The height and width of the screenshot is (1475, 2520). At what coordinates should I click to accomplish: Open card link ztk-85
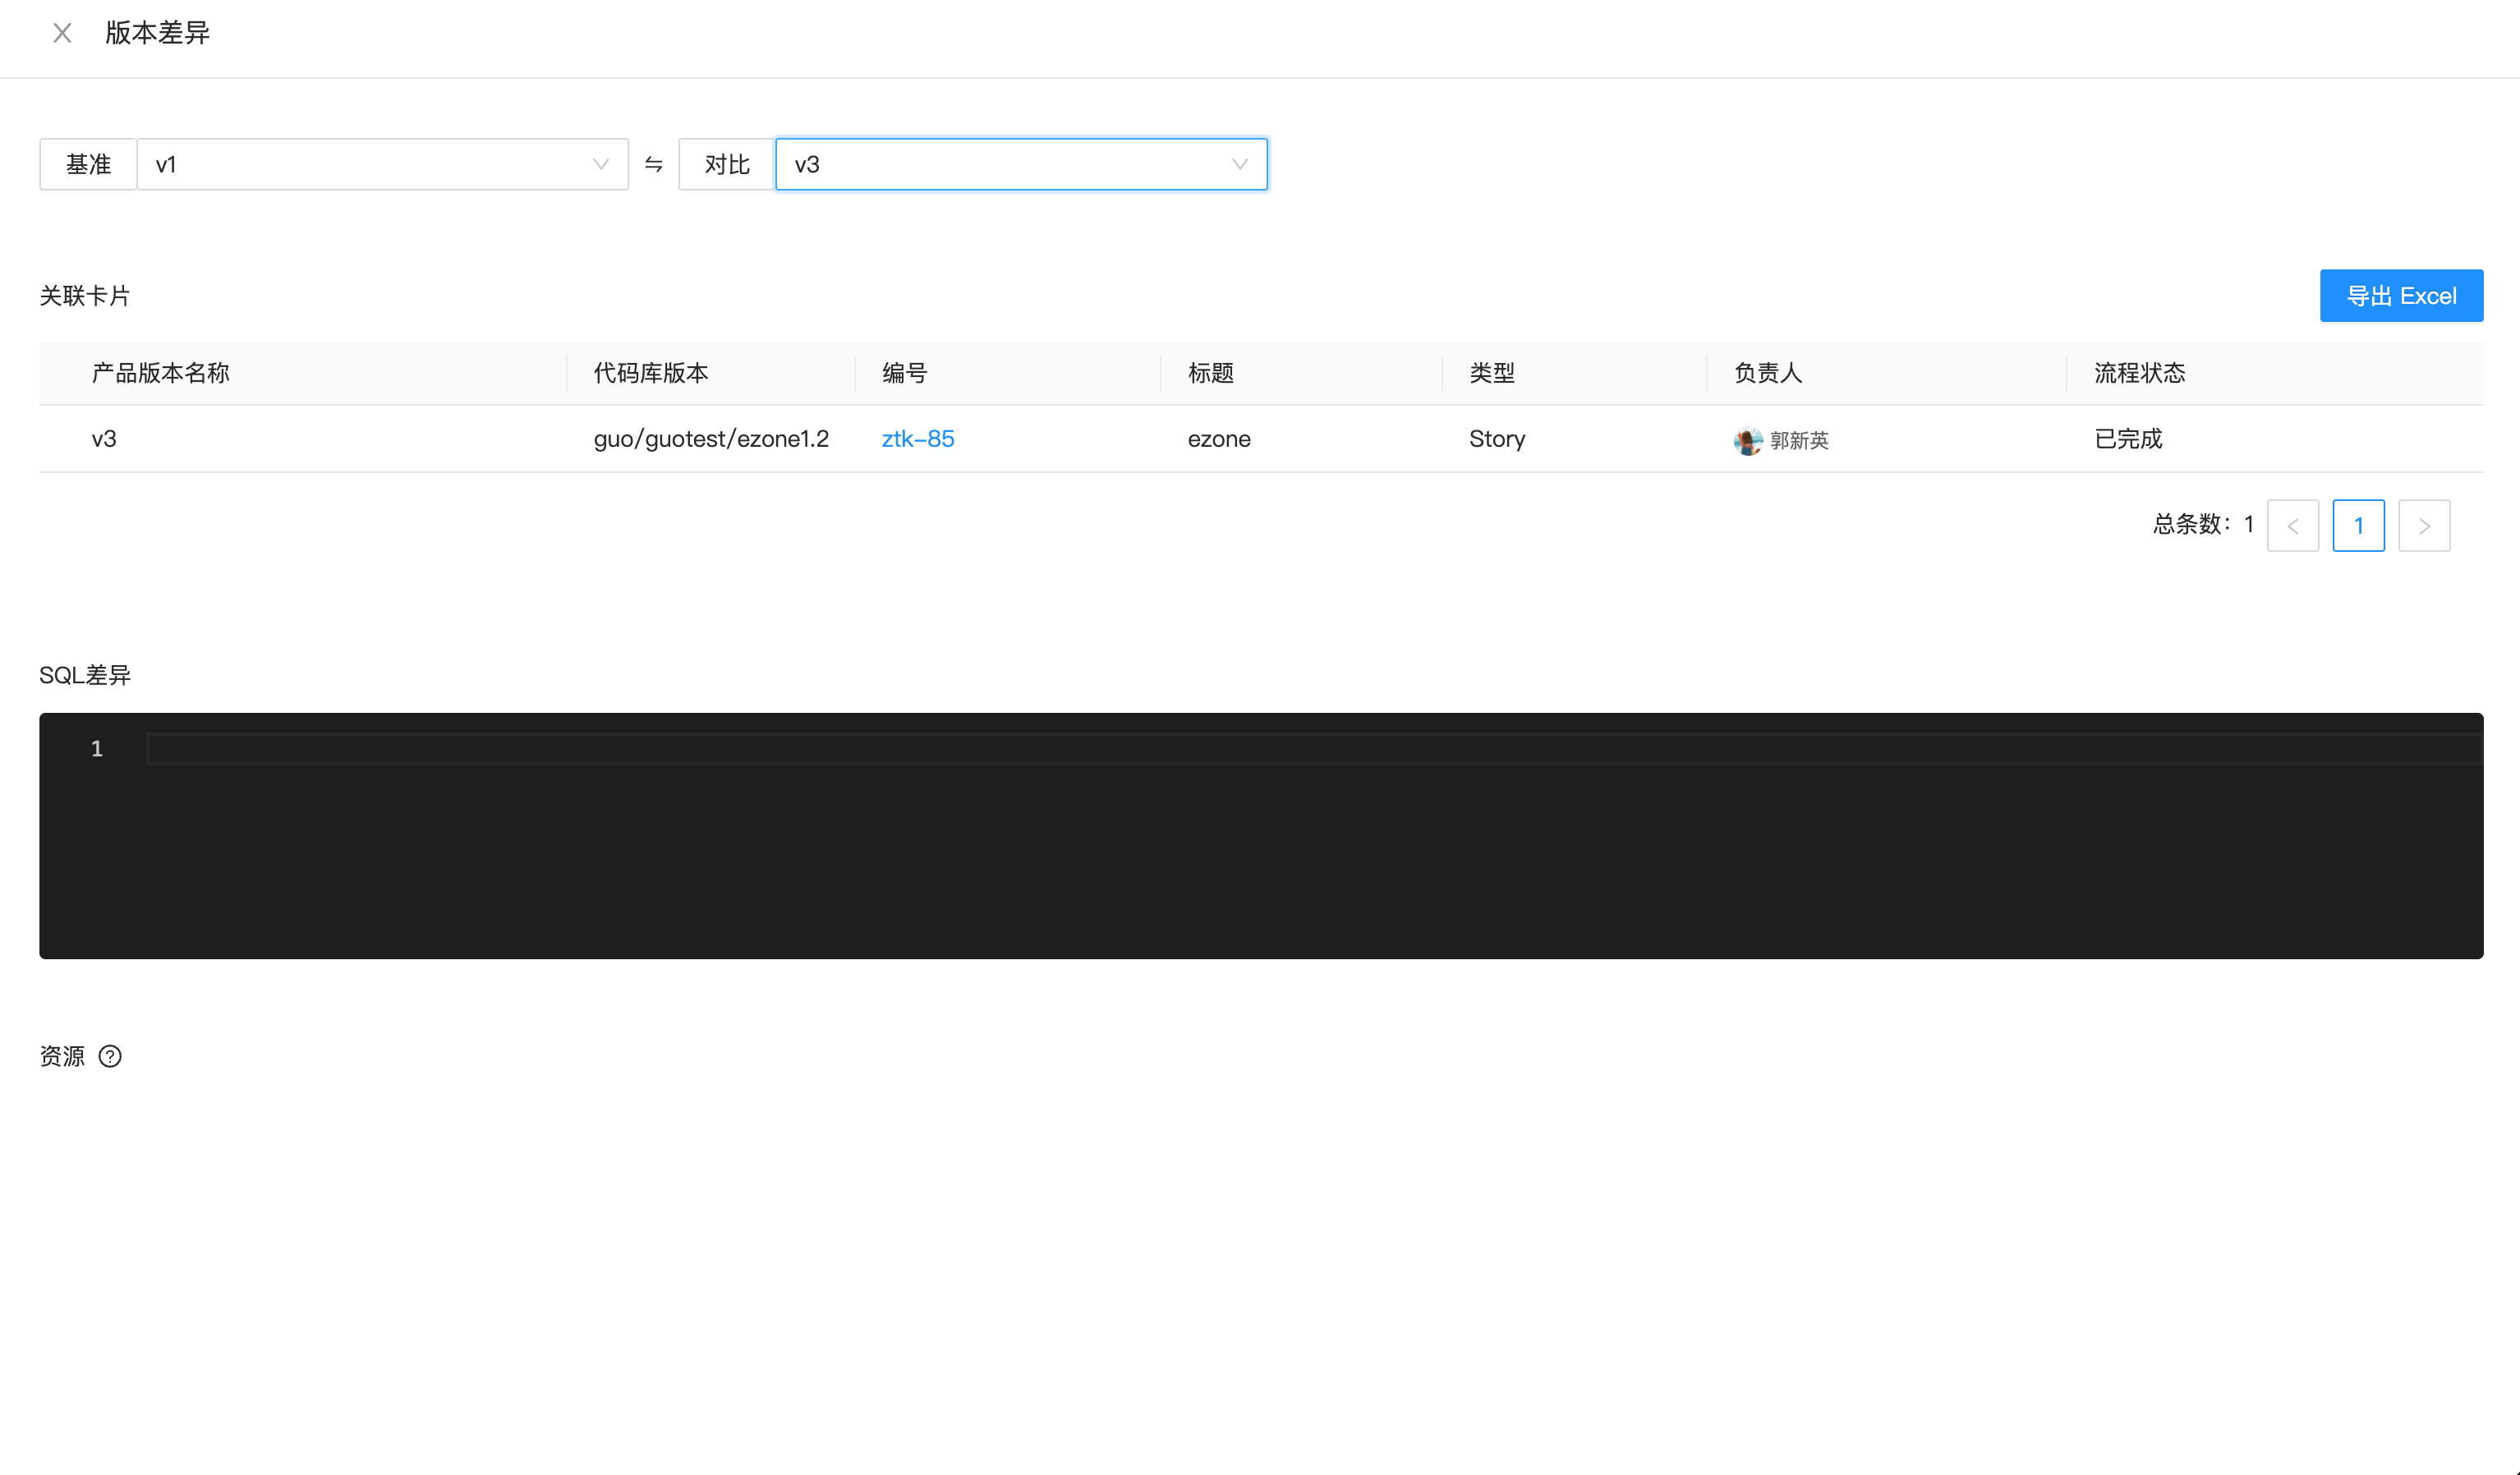tap(917, 439)
